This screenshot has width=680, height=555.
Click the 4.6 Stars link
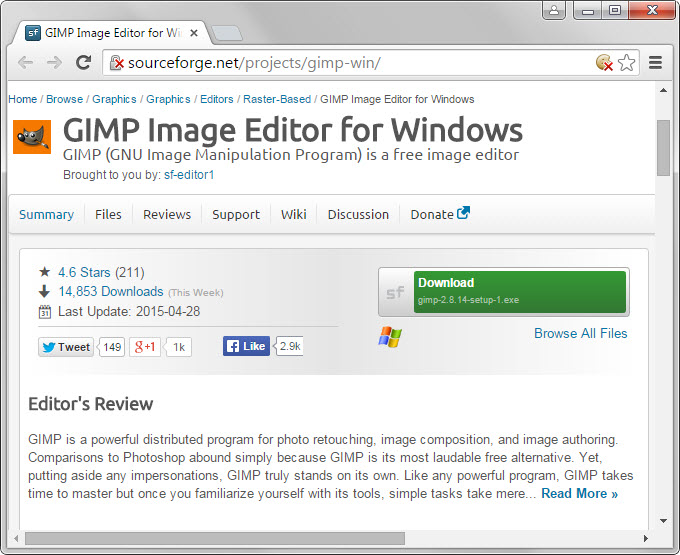coord(84,272)
